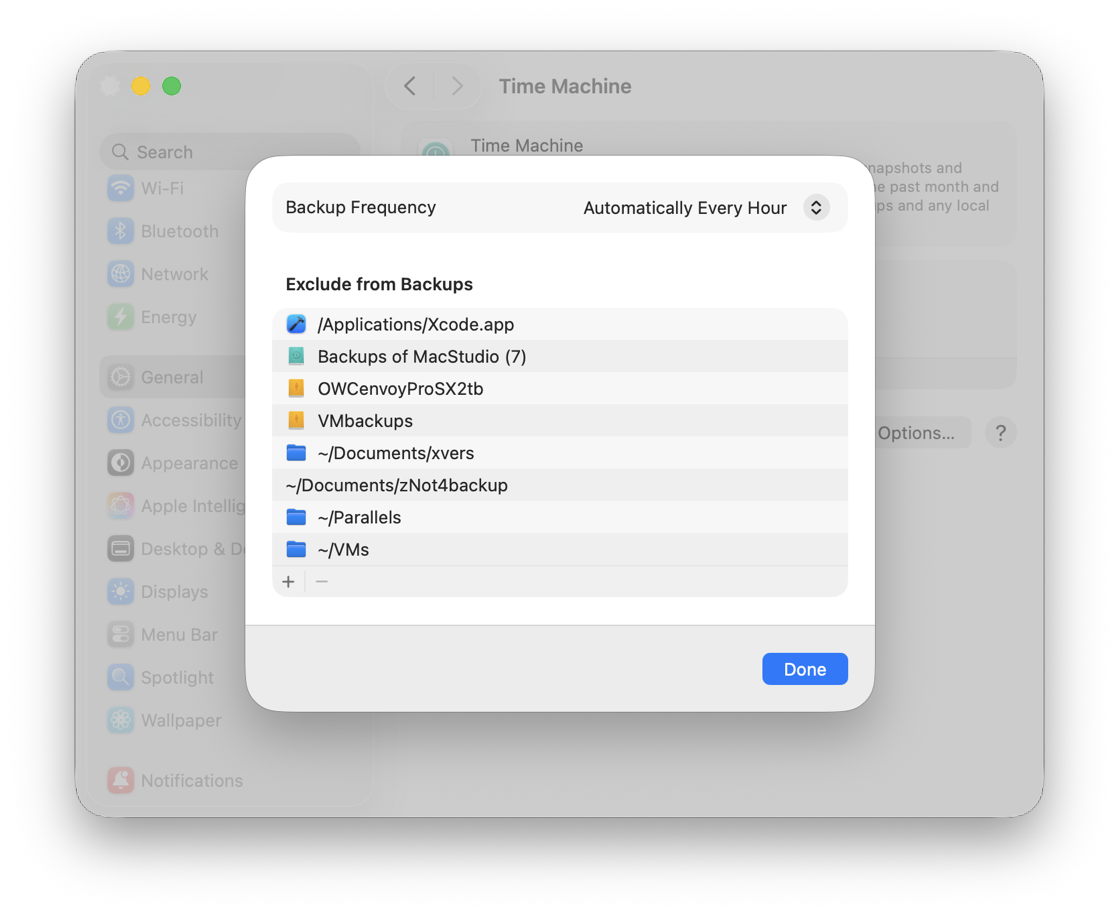Click the Search field in sidebar
1119x917 pixels.
230,152
